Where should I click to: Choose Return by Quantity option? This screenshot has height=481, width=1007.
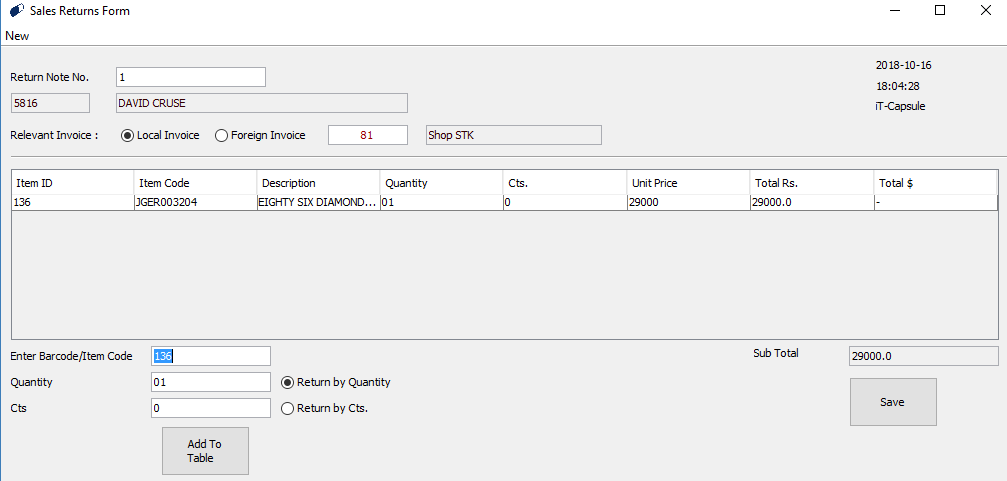coord(288,382)
